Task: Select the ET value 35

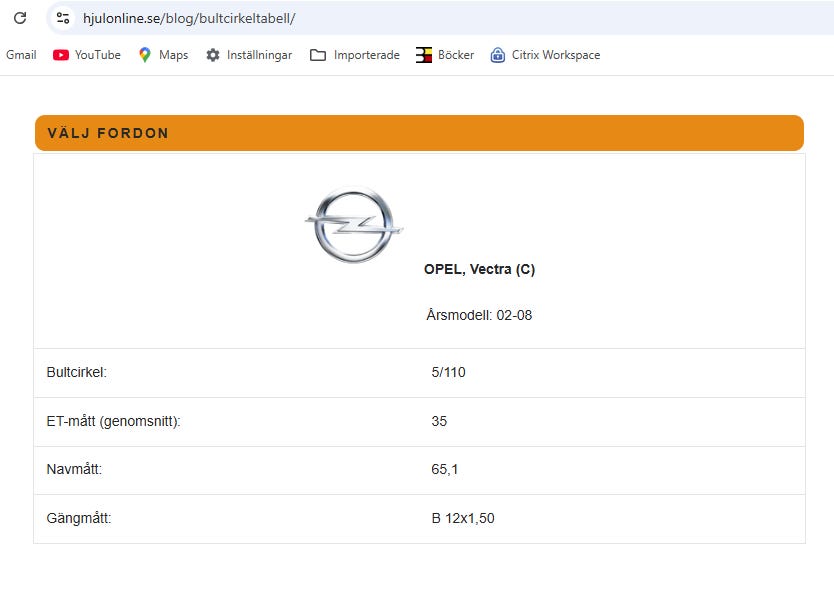Action: [439, 421]
